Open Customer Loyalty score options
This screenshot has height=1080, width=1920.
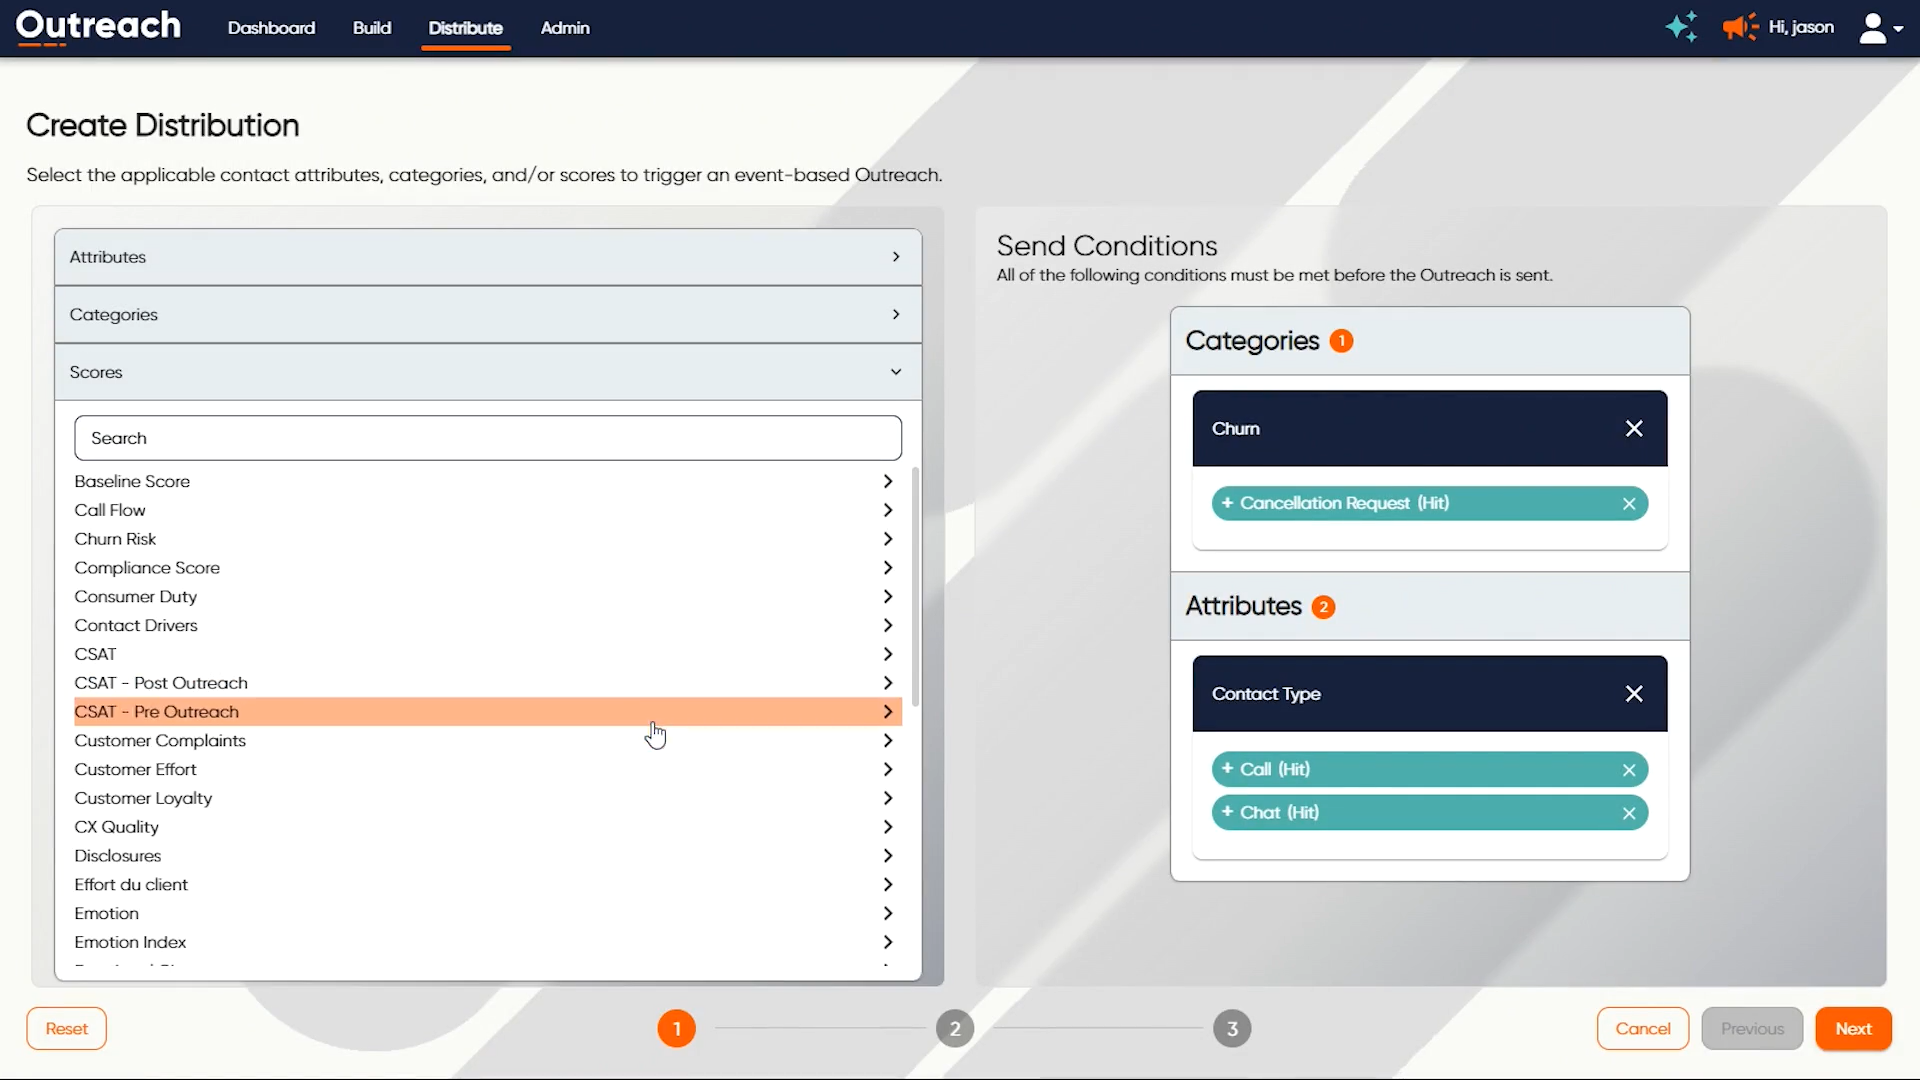(488, 799)
